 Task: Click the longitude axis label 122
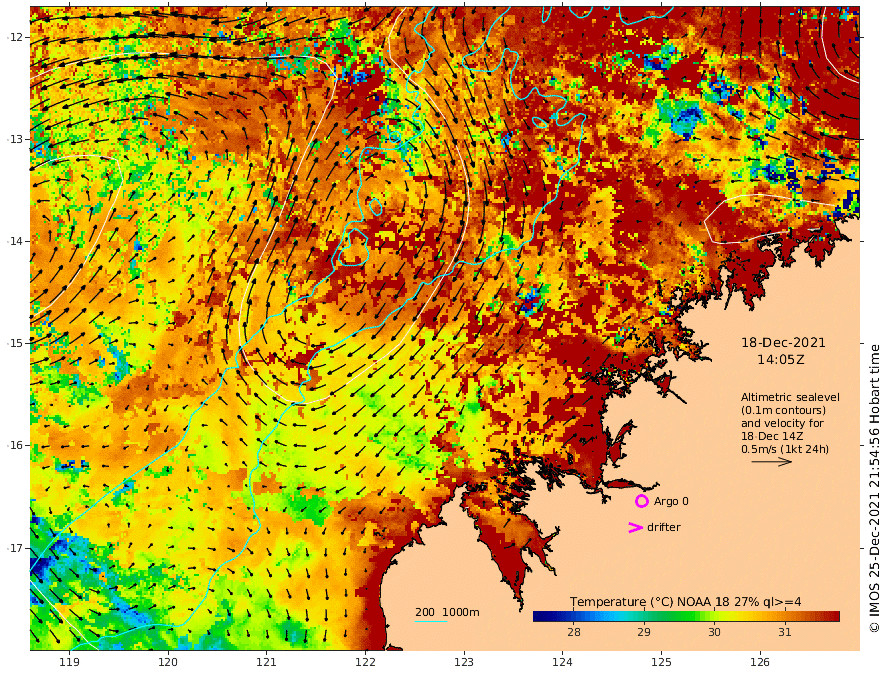(x=365, y=663)
